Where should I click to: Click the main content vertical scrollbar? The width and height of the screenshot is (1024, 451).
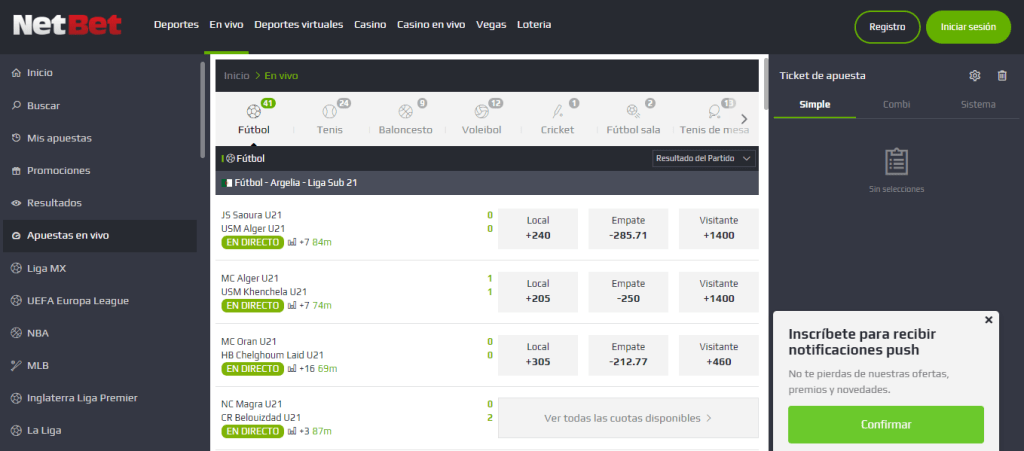point(765,83)
